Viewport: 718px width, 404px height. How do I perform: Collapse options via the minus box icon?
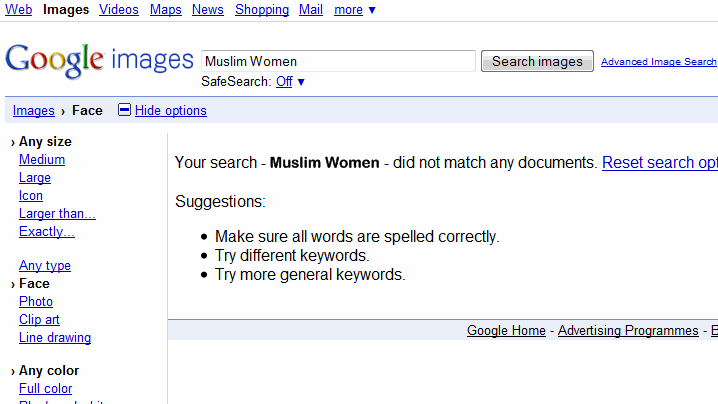124,110
